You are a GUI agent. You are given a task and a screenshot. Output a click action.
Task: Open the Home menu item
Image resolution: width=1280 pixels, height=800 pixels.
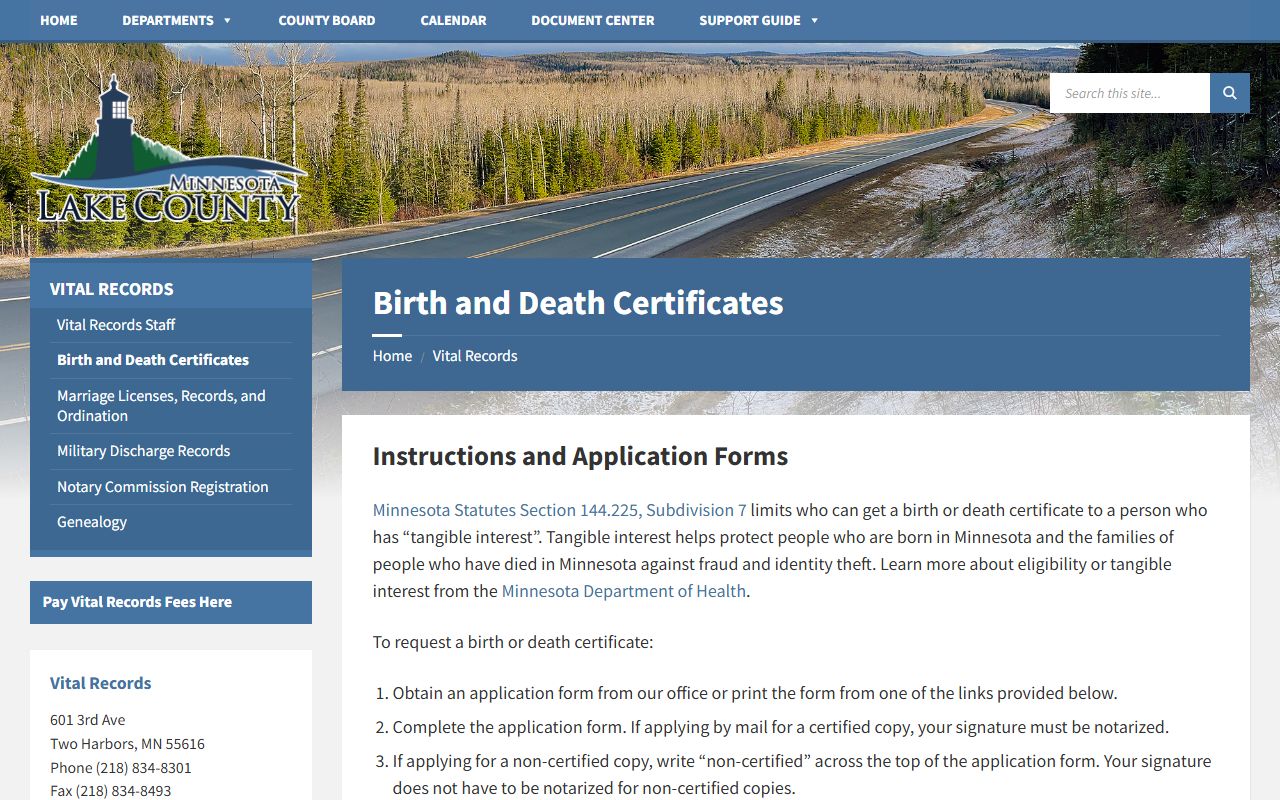pos(59,20)
